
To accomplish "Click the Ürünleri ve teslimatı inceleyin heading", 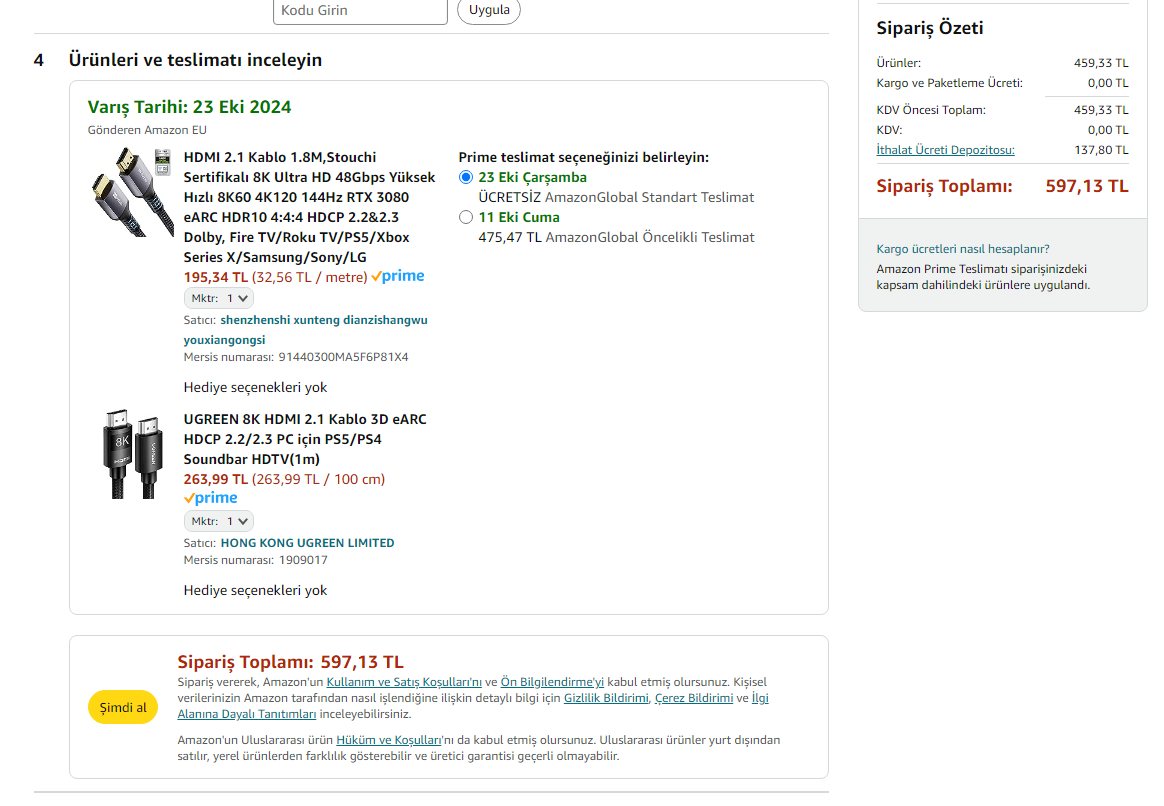I will coord(195,60).
